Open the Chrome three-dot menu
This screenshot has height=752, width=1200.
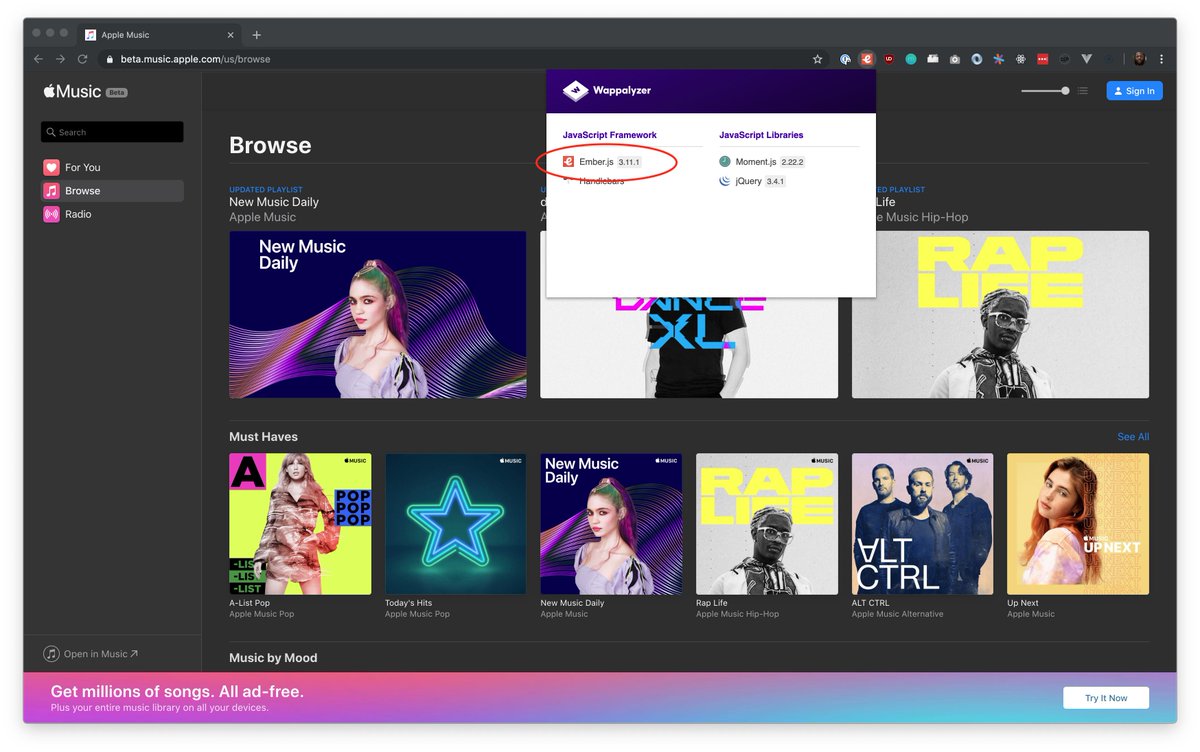[1161, 59]
